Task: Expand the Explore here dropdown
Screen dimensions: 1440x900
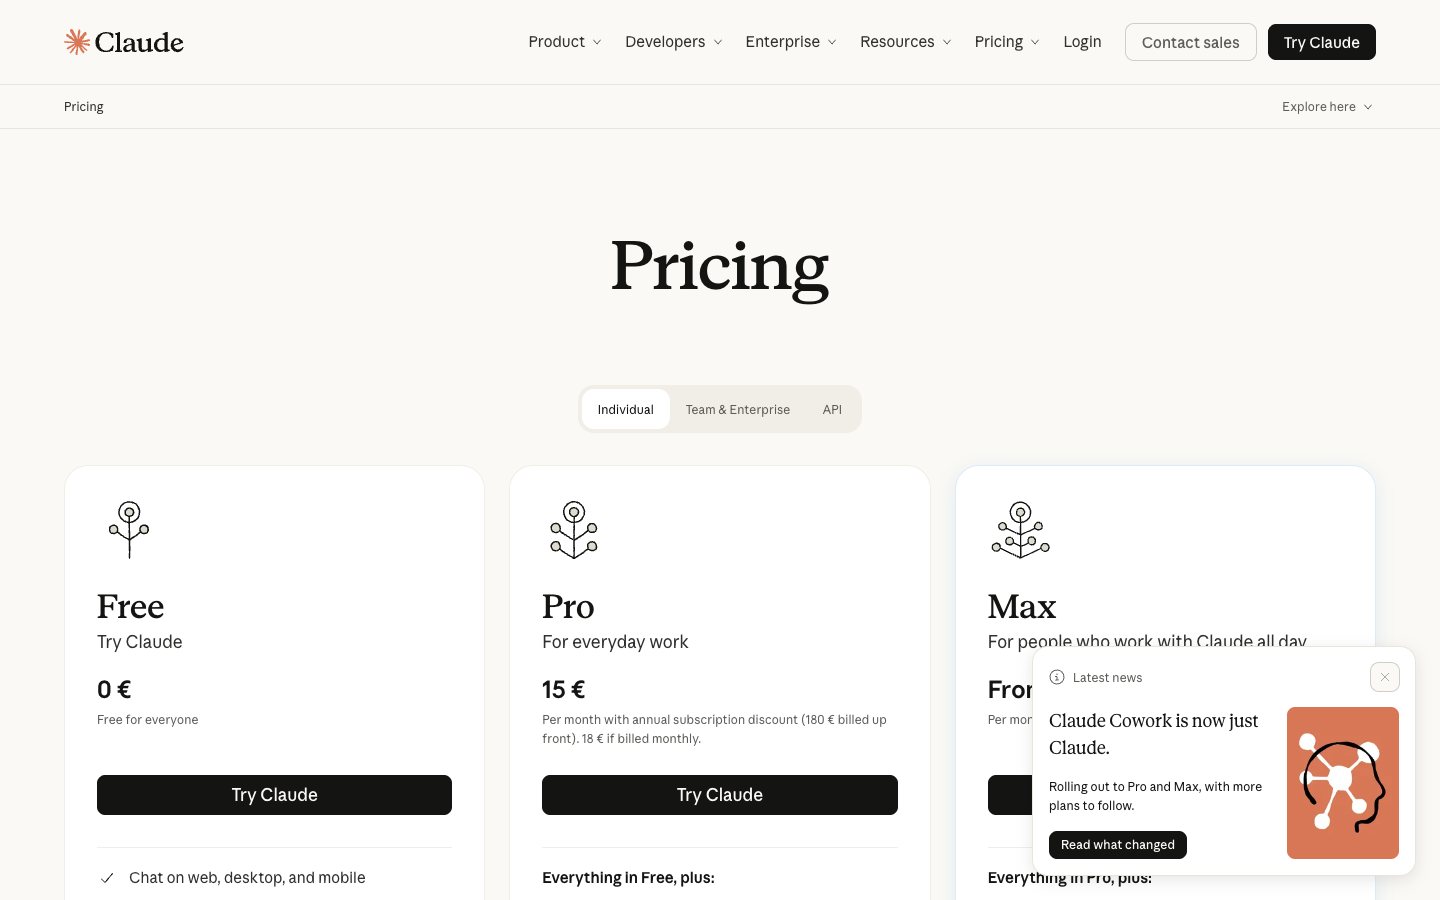Action: coord(1327,107)
